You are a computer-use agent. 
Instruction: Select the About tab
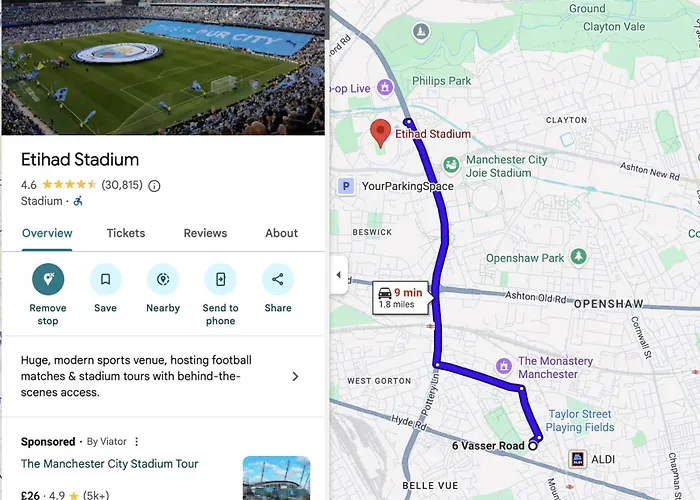[x=281, y=233]
